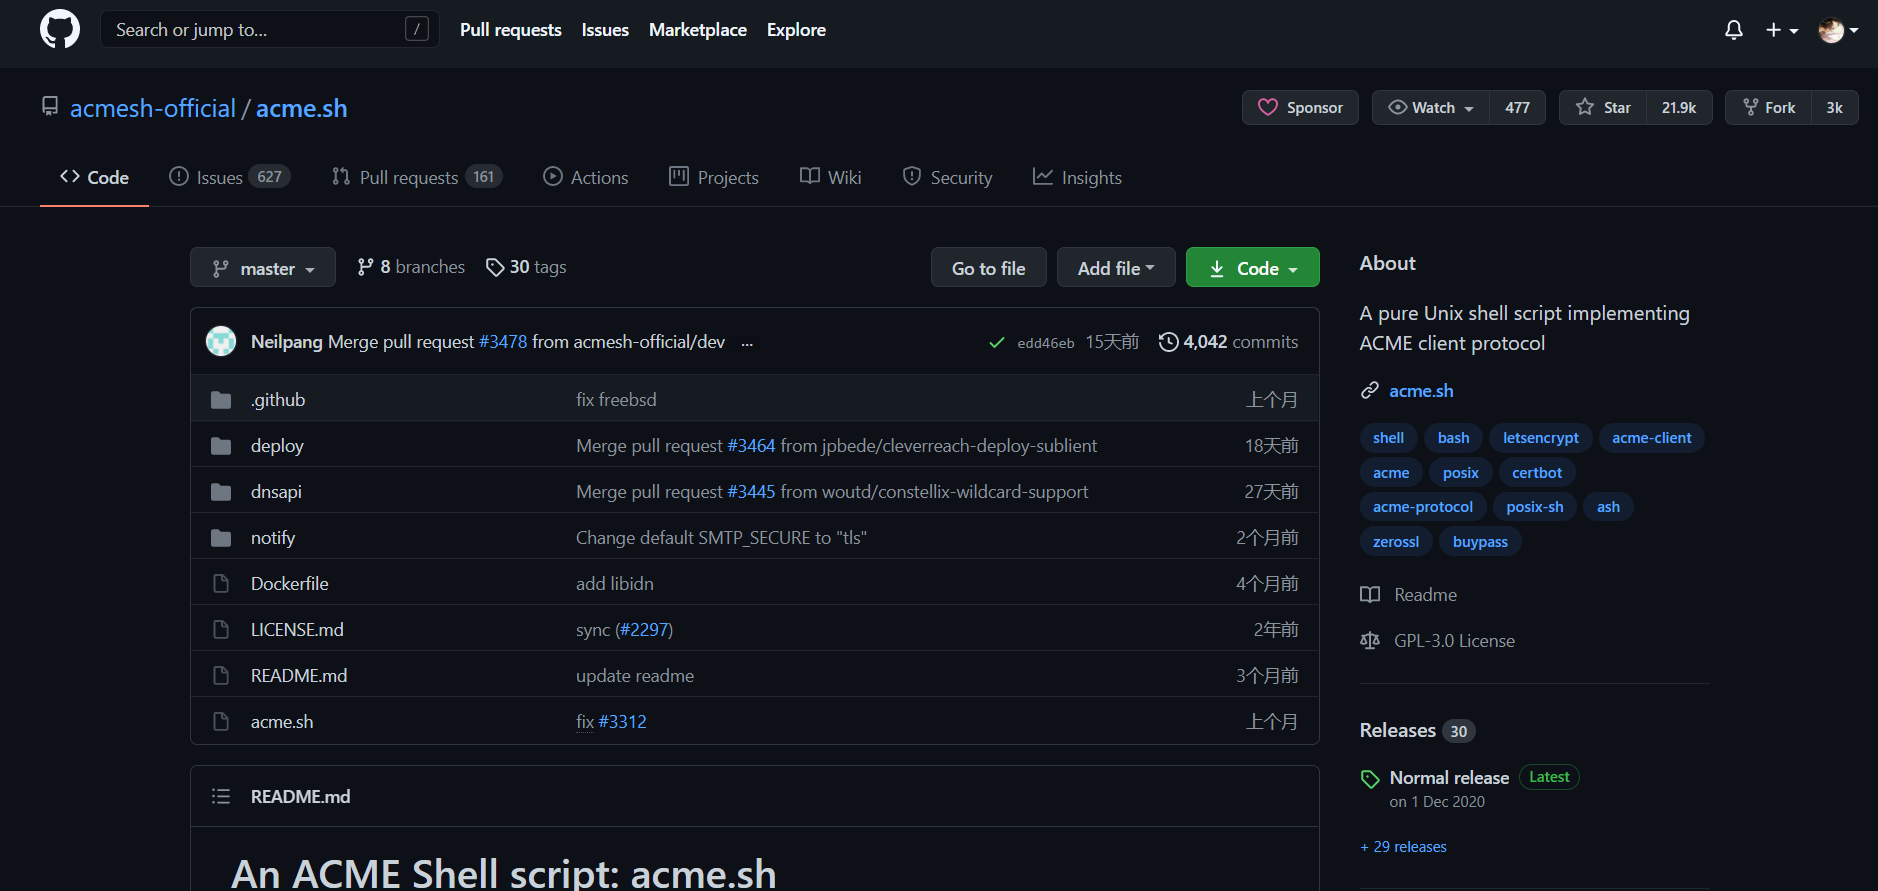
Task: Show the + 29 releases link
Action: [x=1403, y=847]
